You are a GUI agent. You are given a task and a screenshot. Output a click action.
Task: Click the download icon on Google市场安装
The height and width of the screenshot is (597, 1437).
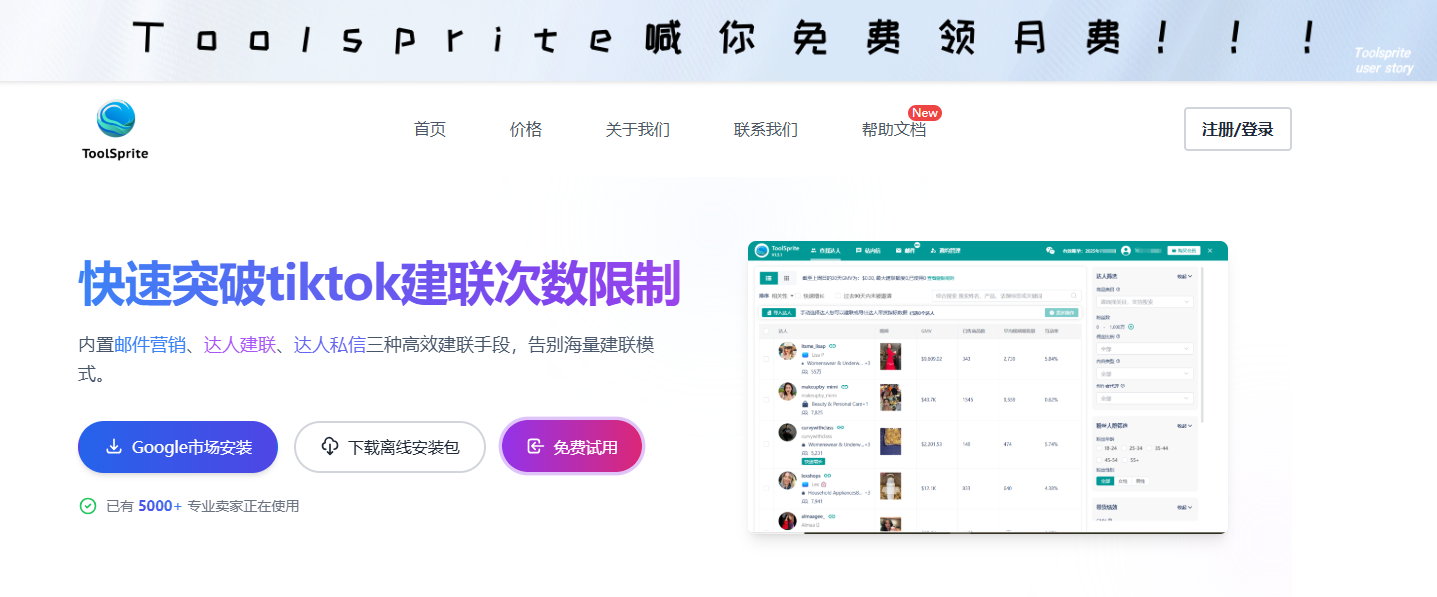tap(114, 447)
